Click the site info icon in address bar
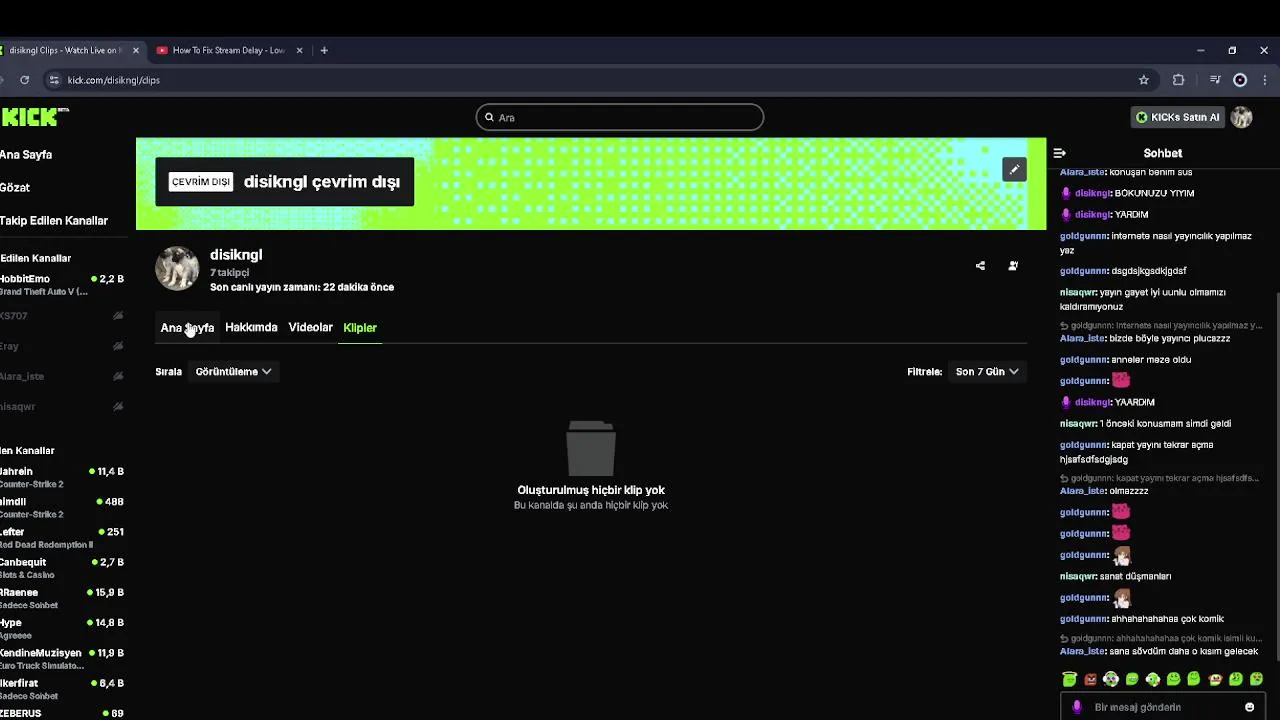The width and height of the screenshot is (1280, 720). (x=54, y=80)
